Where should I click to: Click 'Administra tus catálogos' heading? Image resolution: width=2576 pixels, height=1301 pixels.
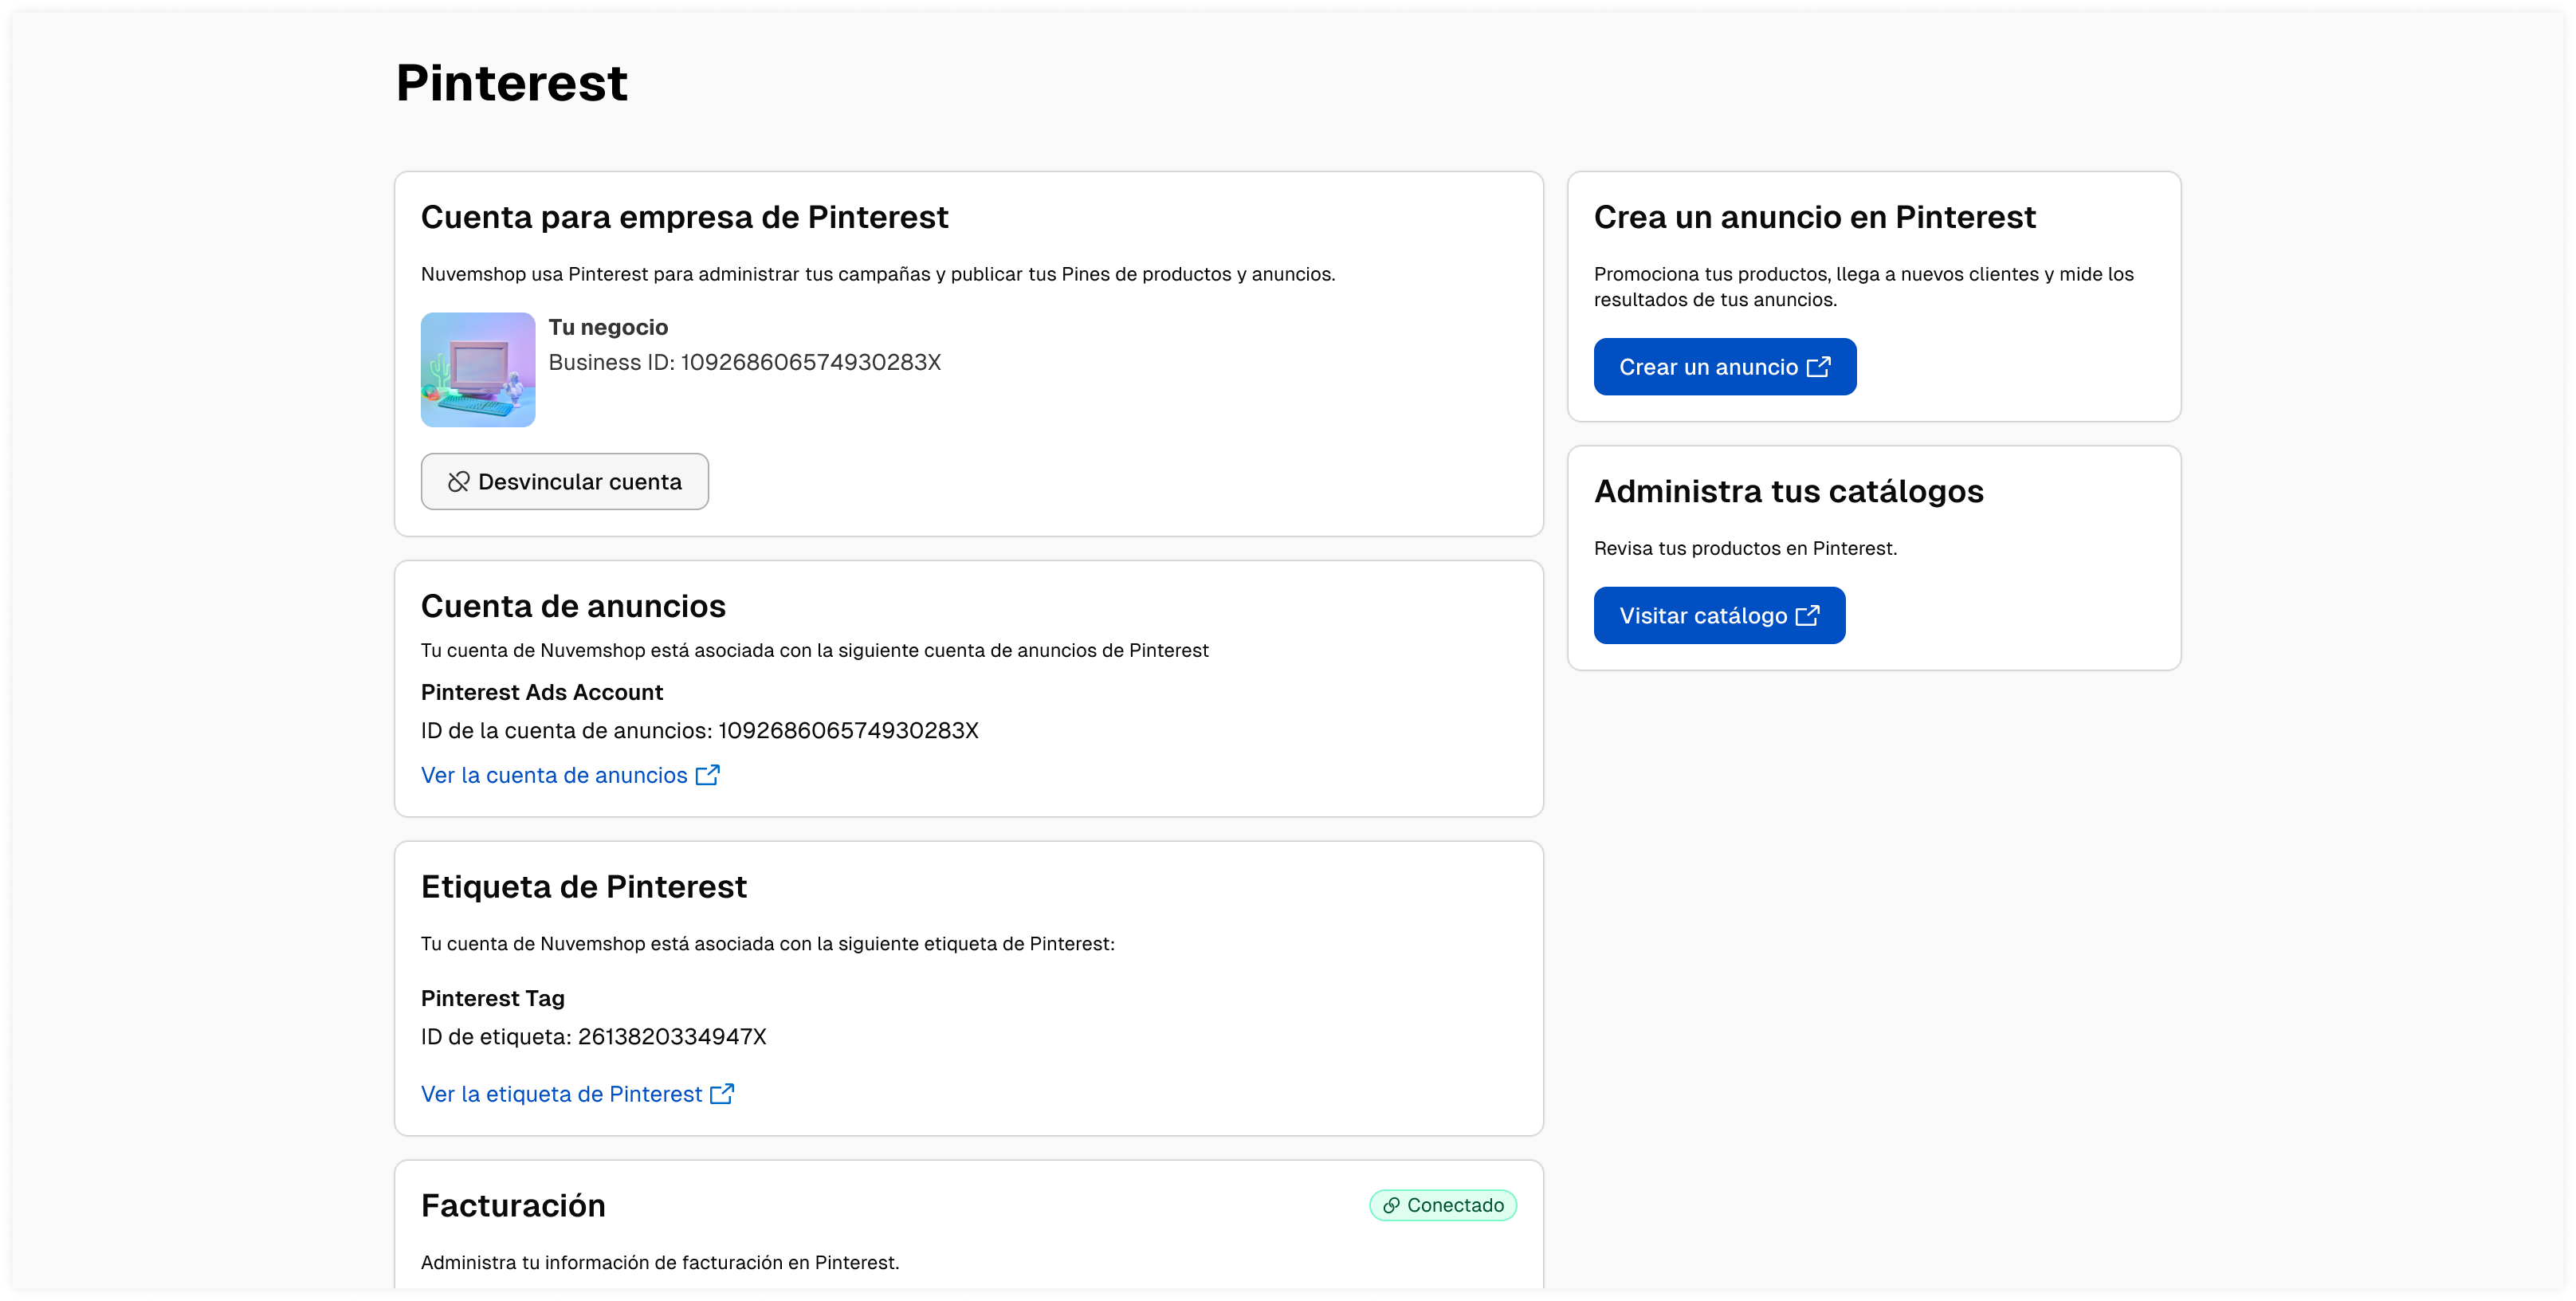click(x=1788, y=491)
